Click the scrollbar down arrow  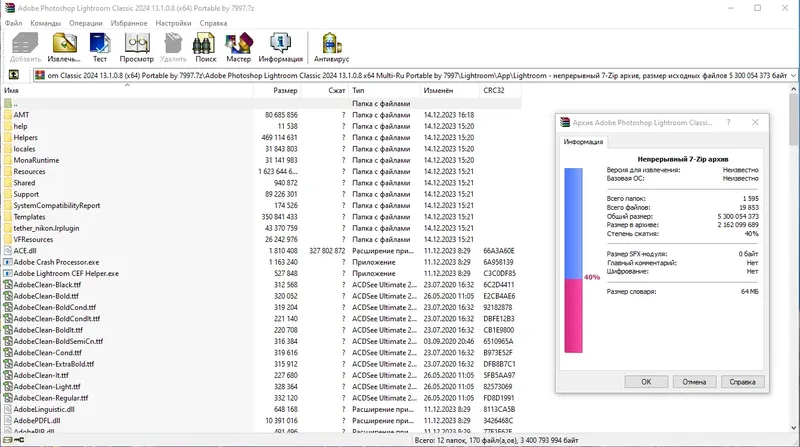(794, 428)
